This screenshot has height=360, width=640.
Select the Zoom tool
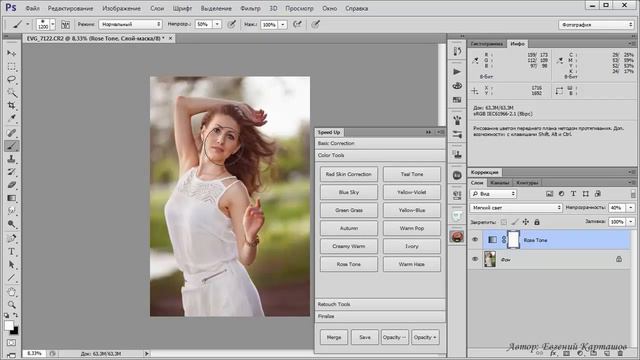pyautogui.click(x=11, y=304)
